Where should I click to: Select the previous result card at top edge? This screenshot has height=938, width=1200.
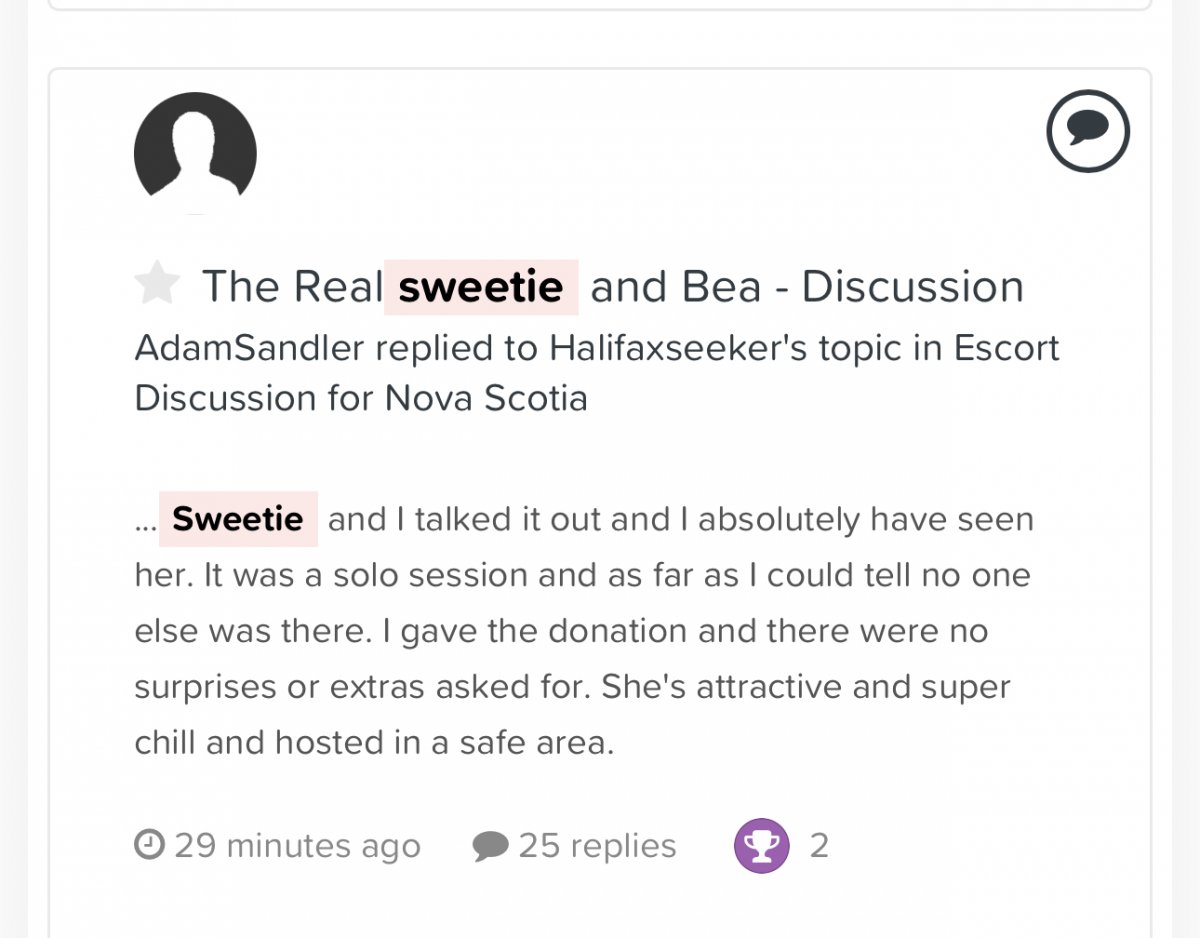click(x=600, y=5)
